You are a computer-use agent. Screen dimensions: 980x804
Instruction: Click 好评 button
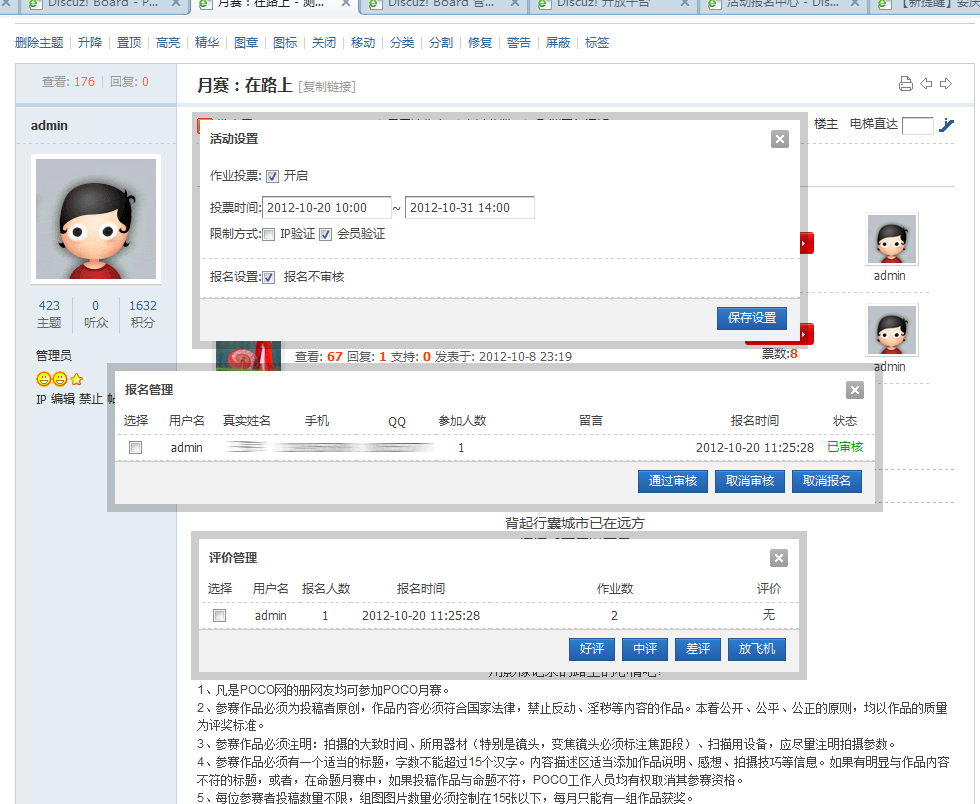592,649
